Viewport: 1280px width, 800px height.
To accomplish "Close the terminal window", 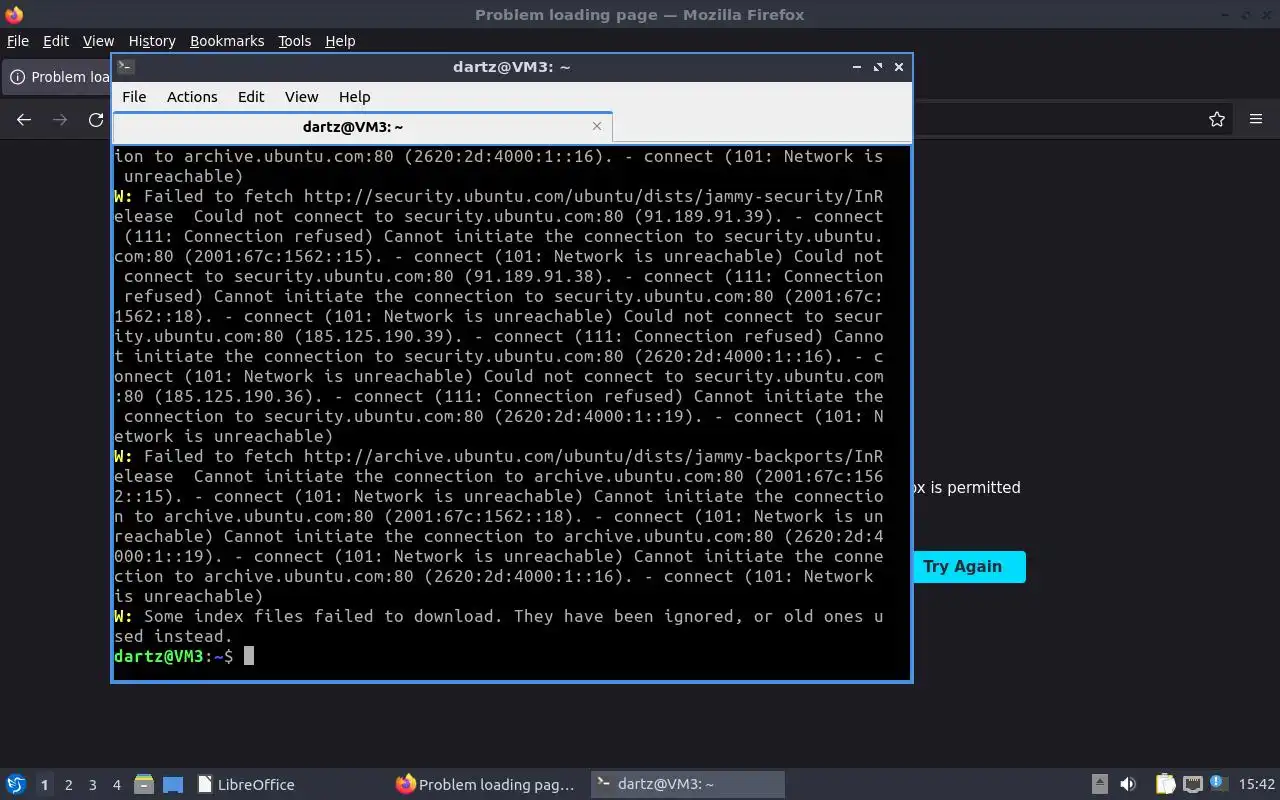I will pyautogui.click(x=899, y=67).
